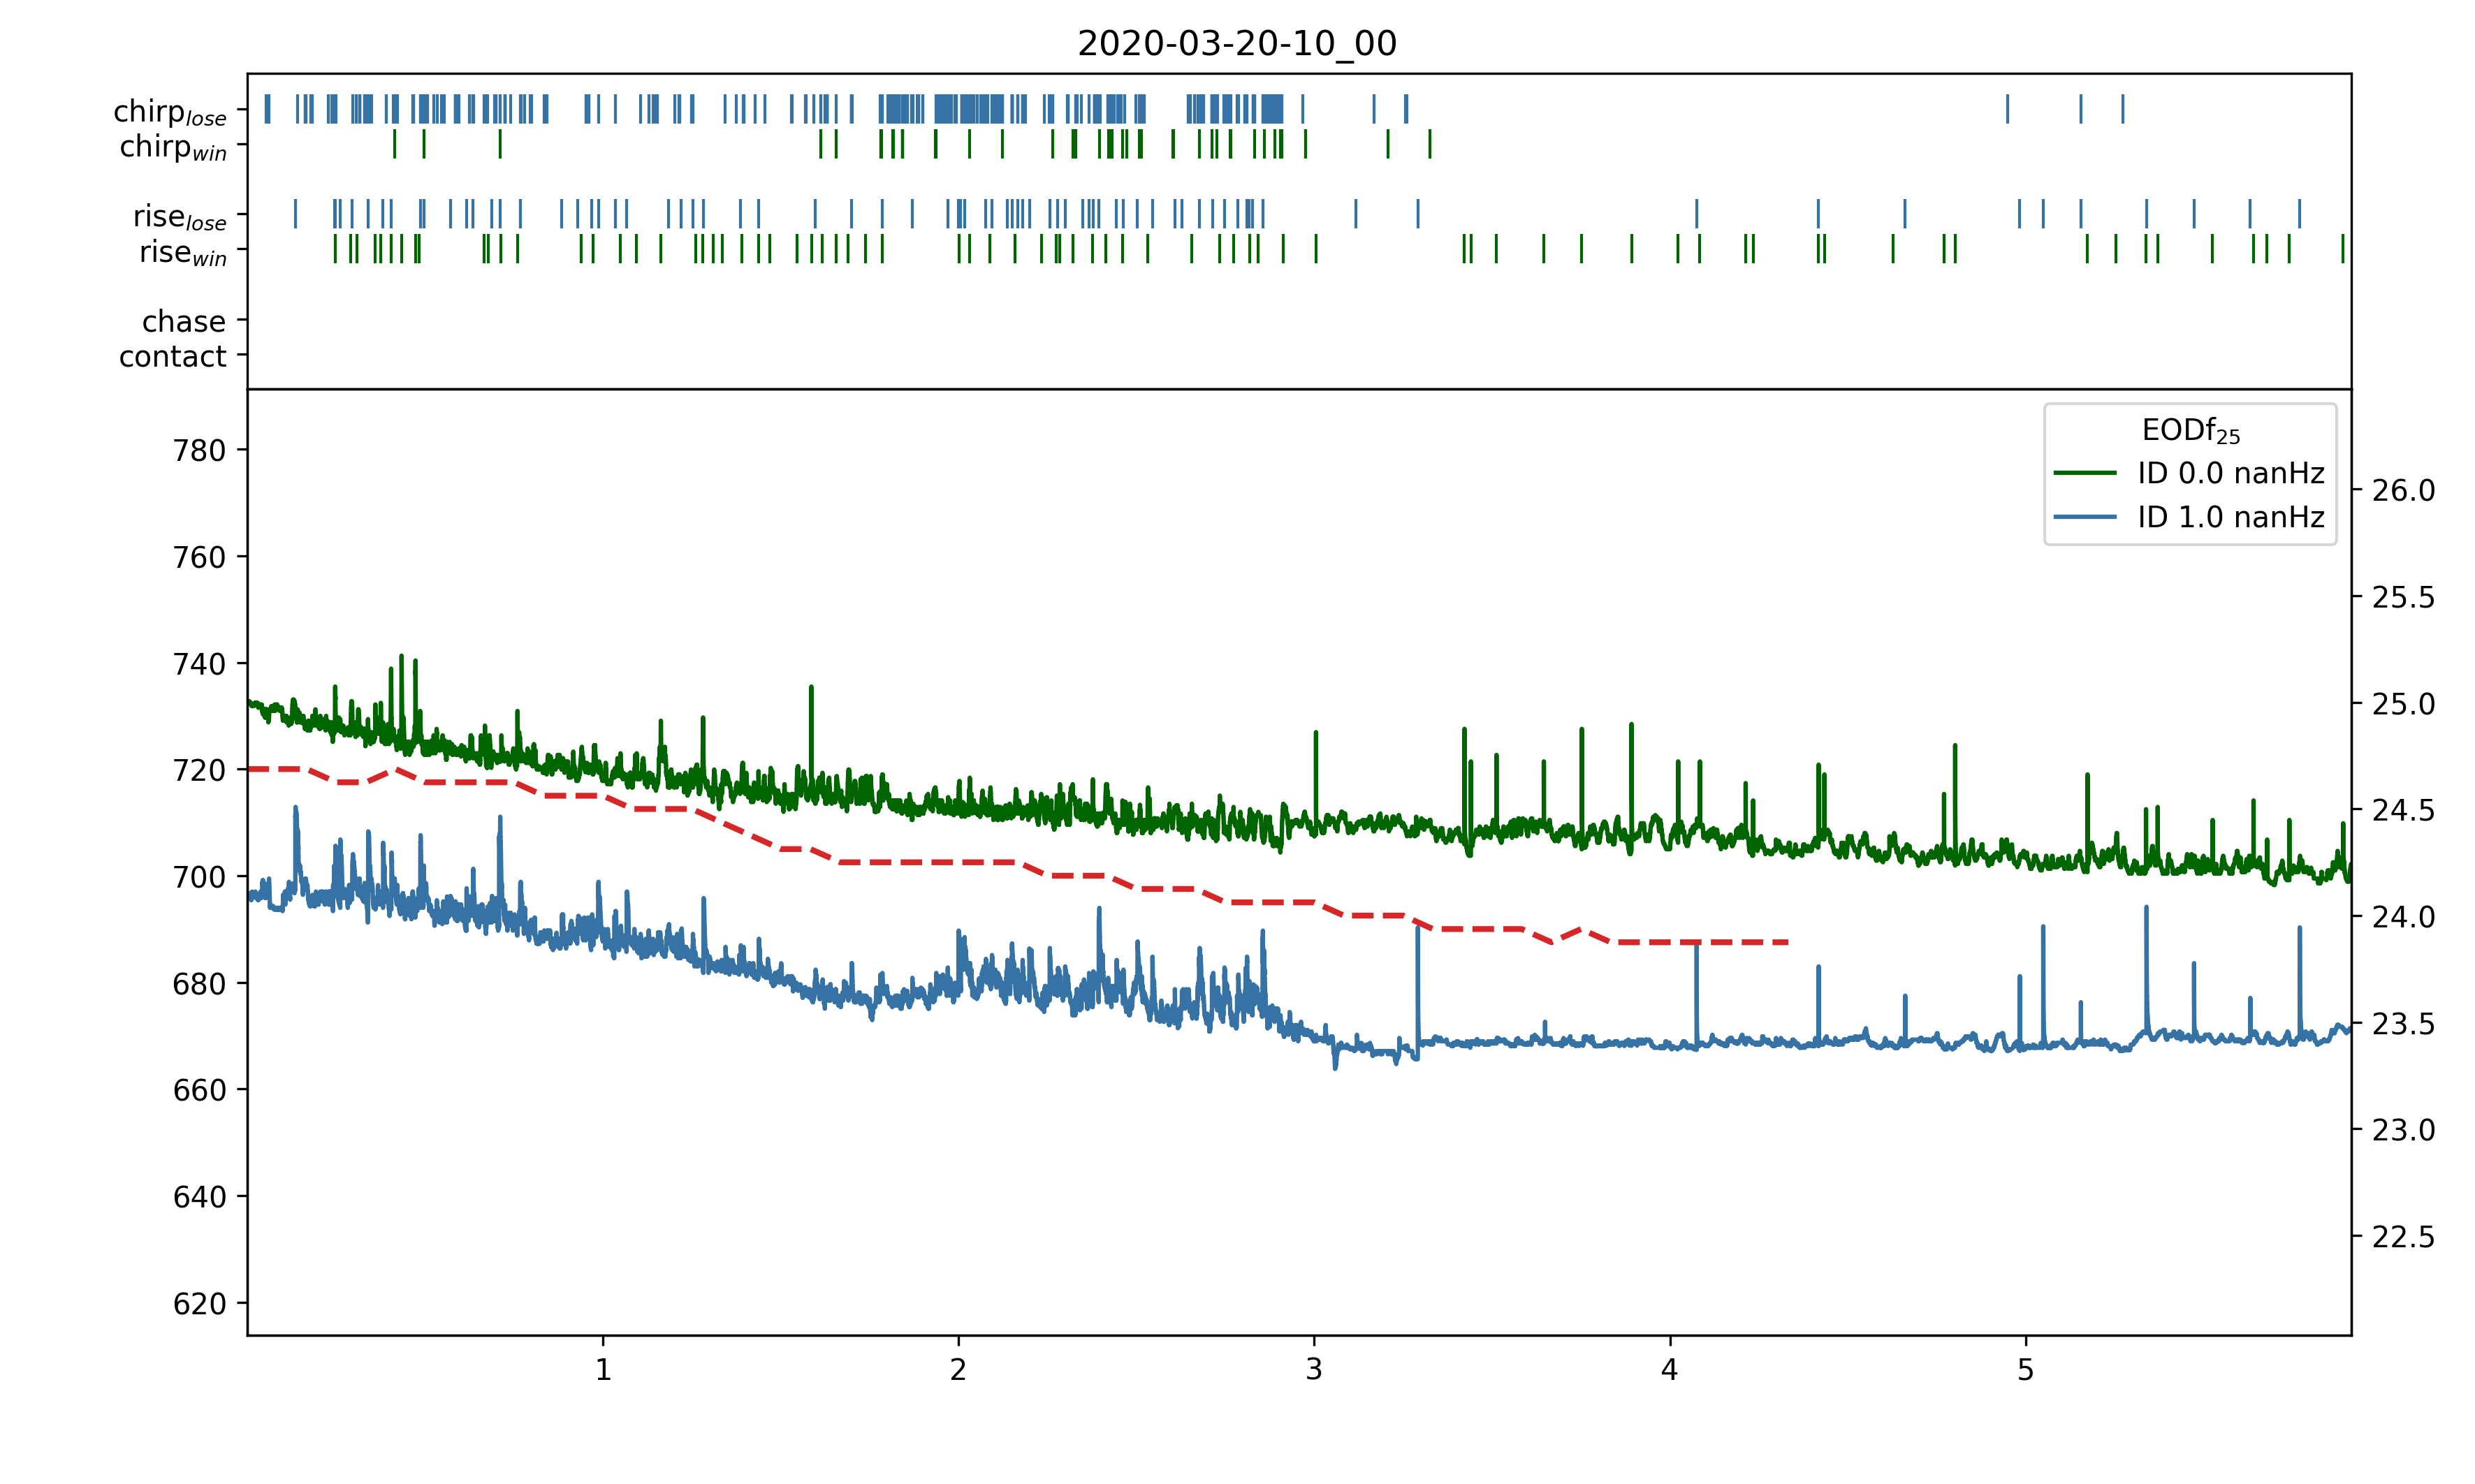This screenshot has width=2475, height=1484.
Task: Click the chirp win row label
Action: point(173,147)
